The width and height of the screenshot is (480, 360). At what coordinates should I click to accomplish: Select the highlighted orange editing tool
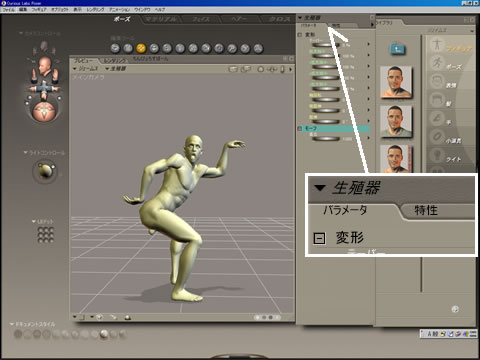(x=141, y=48)
